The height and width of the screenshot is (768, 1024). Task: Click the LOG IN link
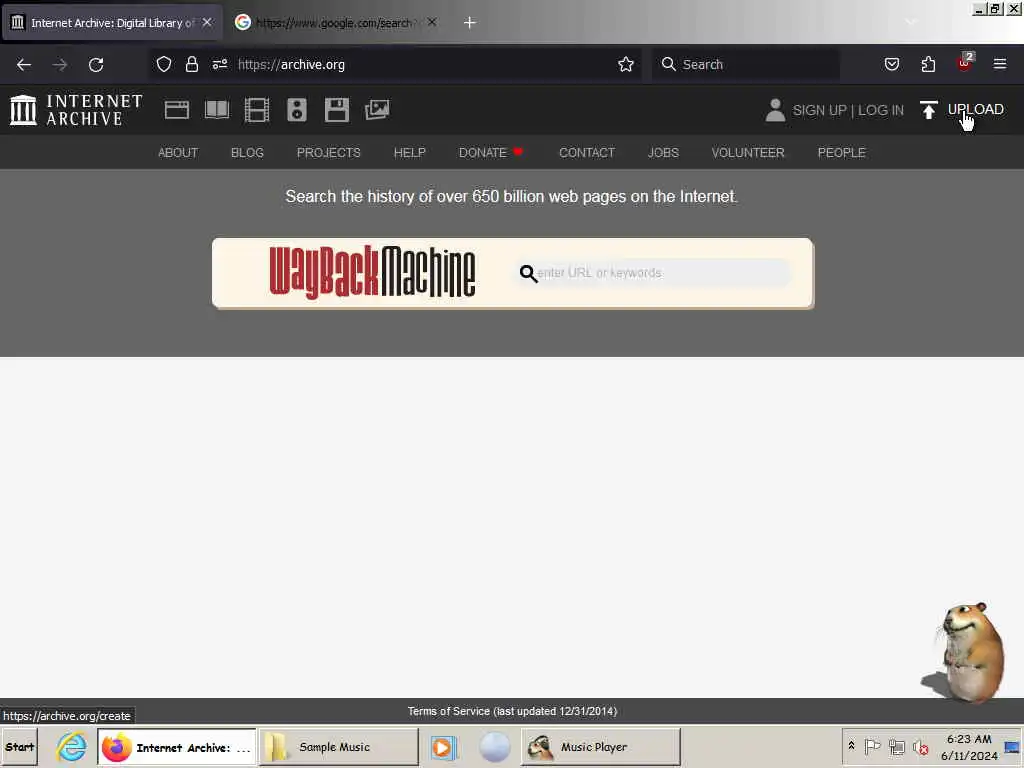coord(880,110)
